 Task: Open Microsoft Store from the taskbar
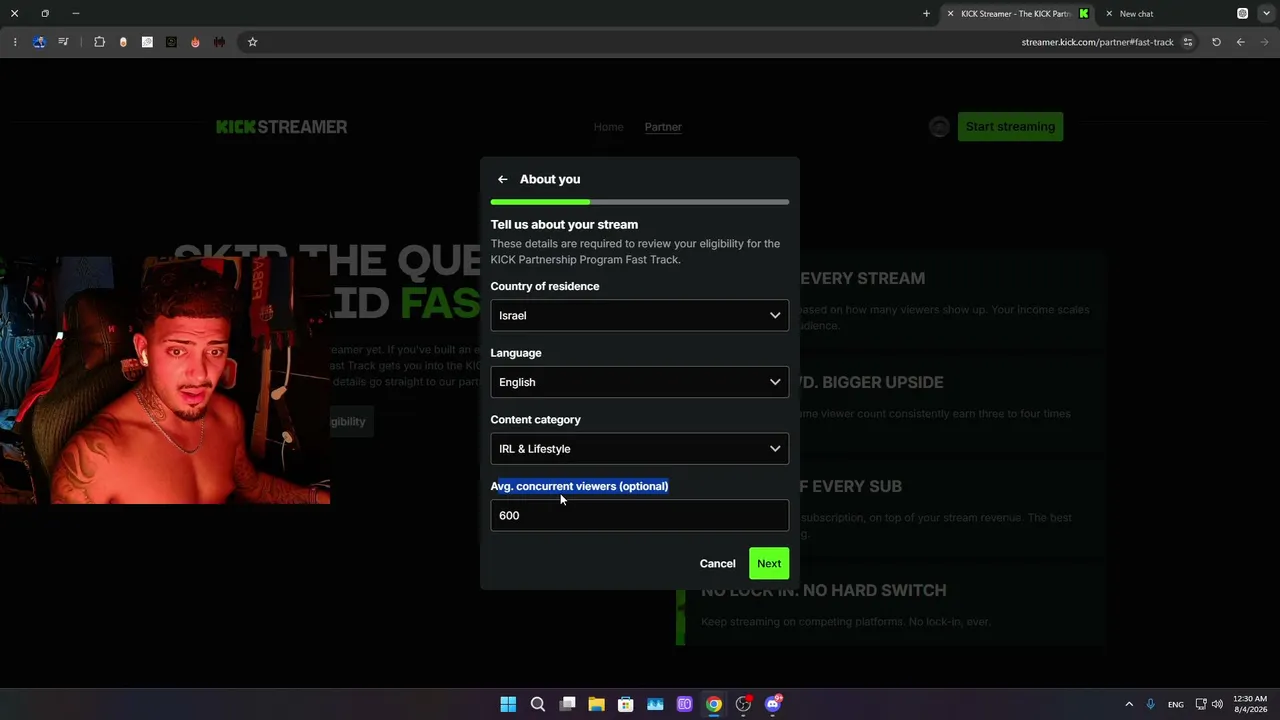click(625, 704)
